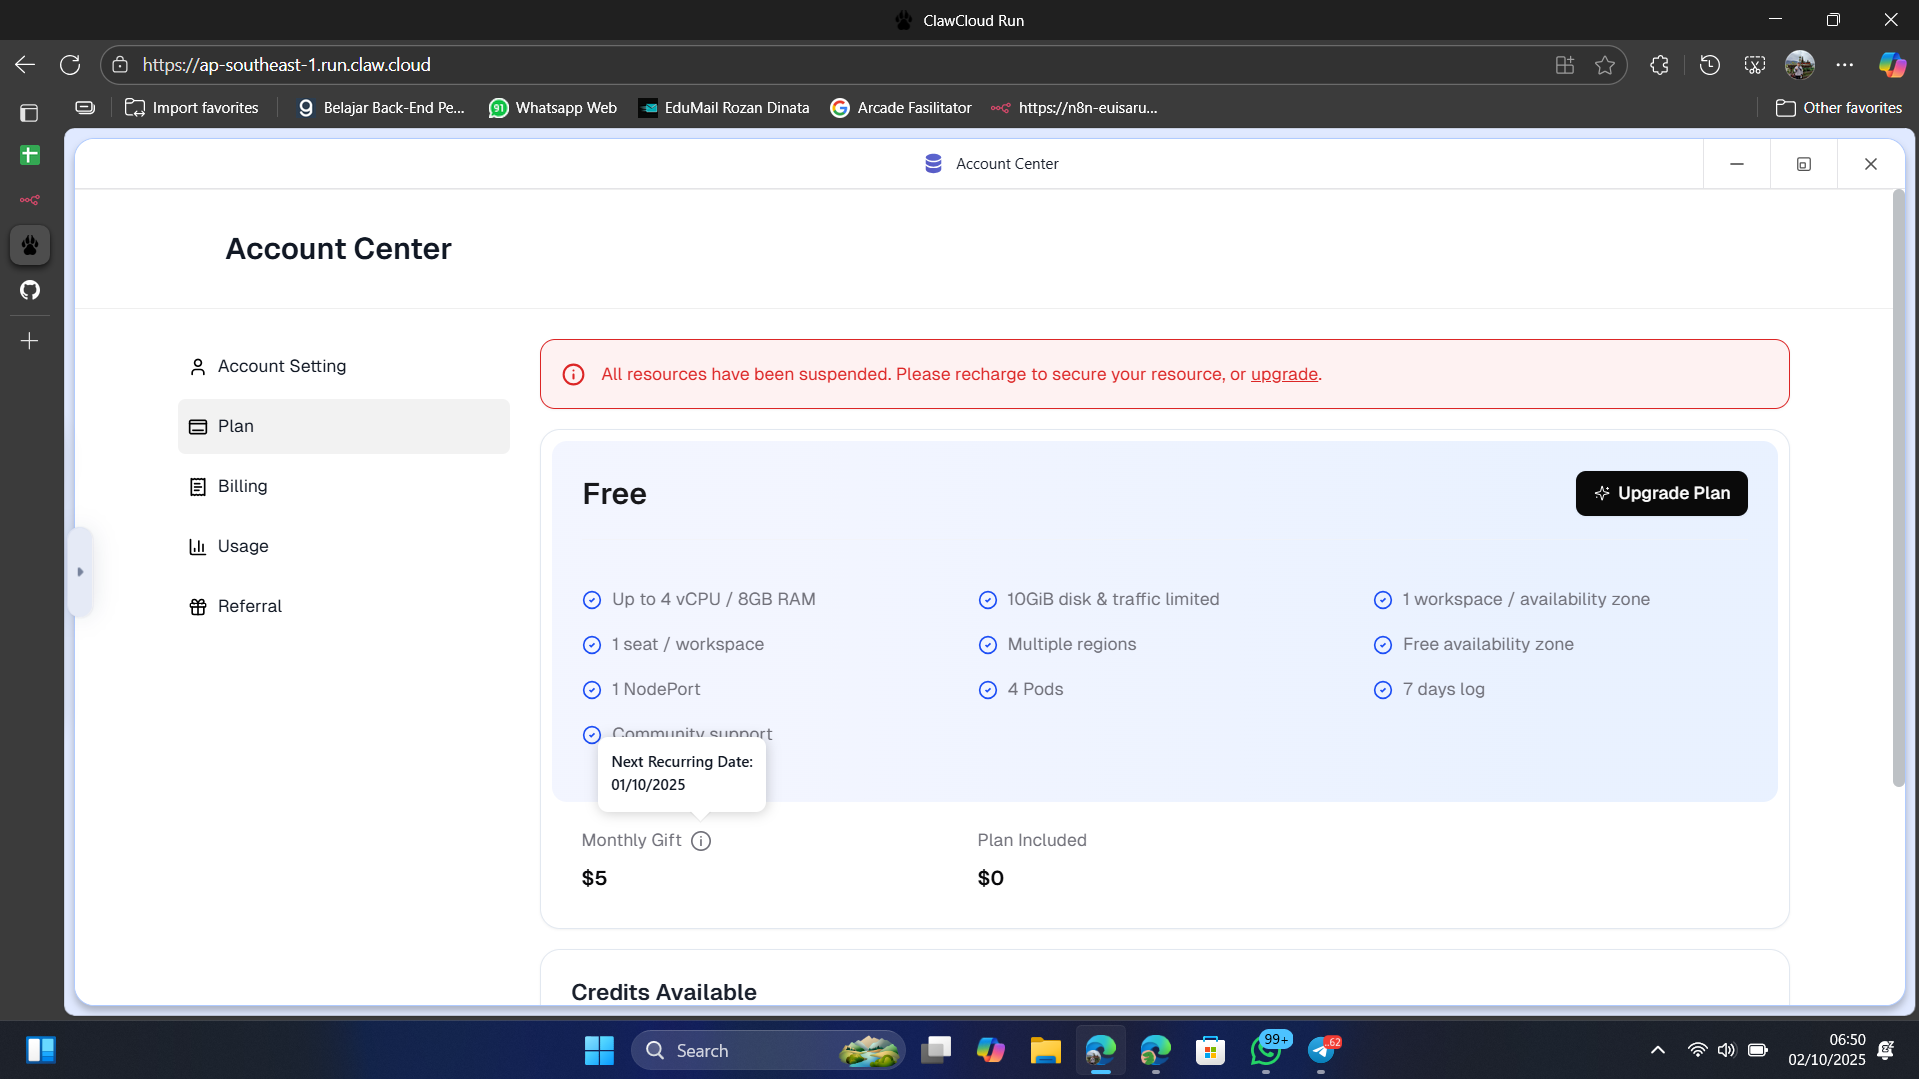Open the Billing section
The image size is (1919, 1079).
pos(242,486)
